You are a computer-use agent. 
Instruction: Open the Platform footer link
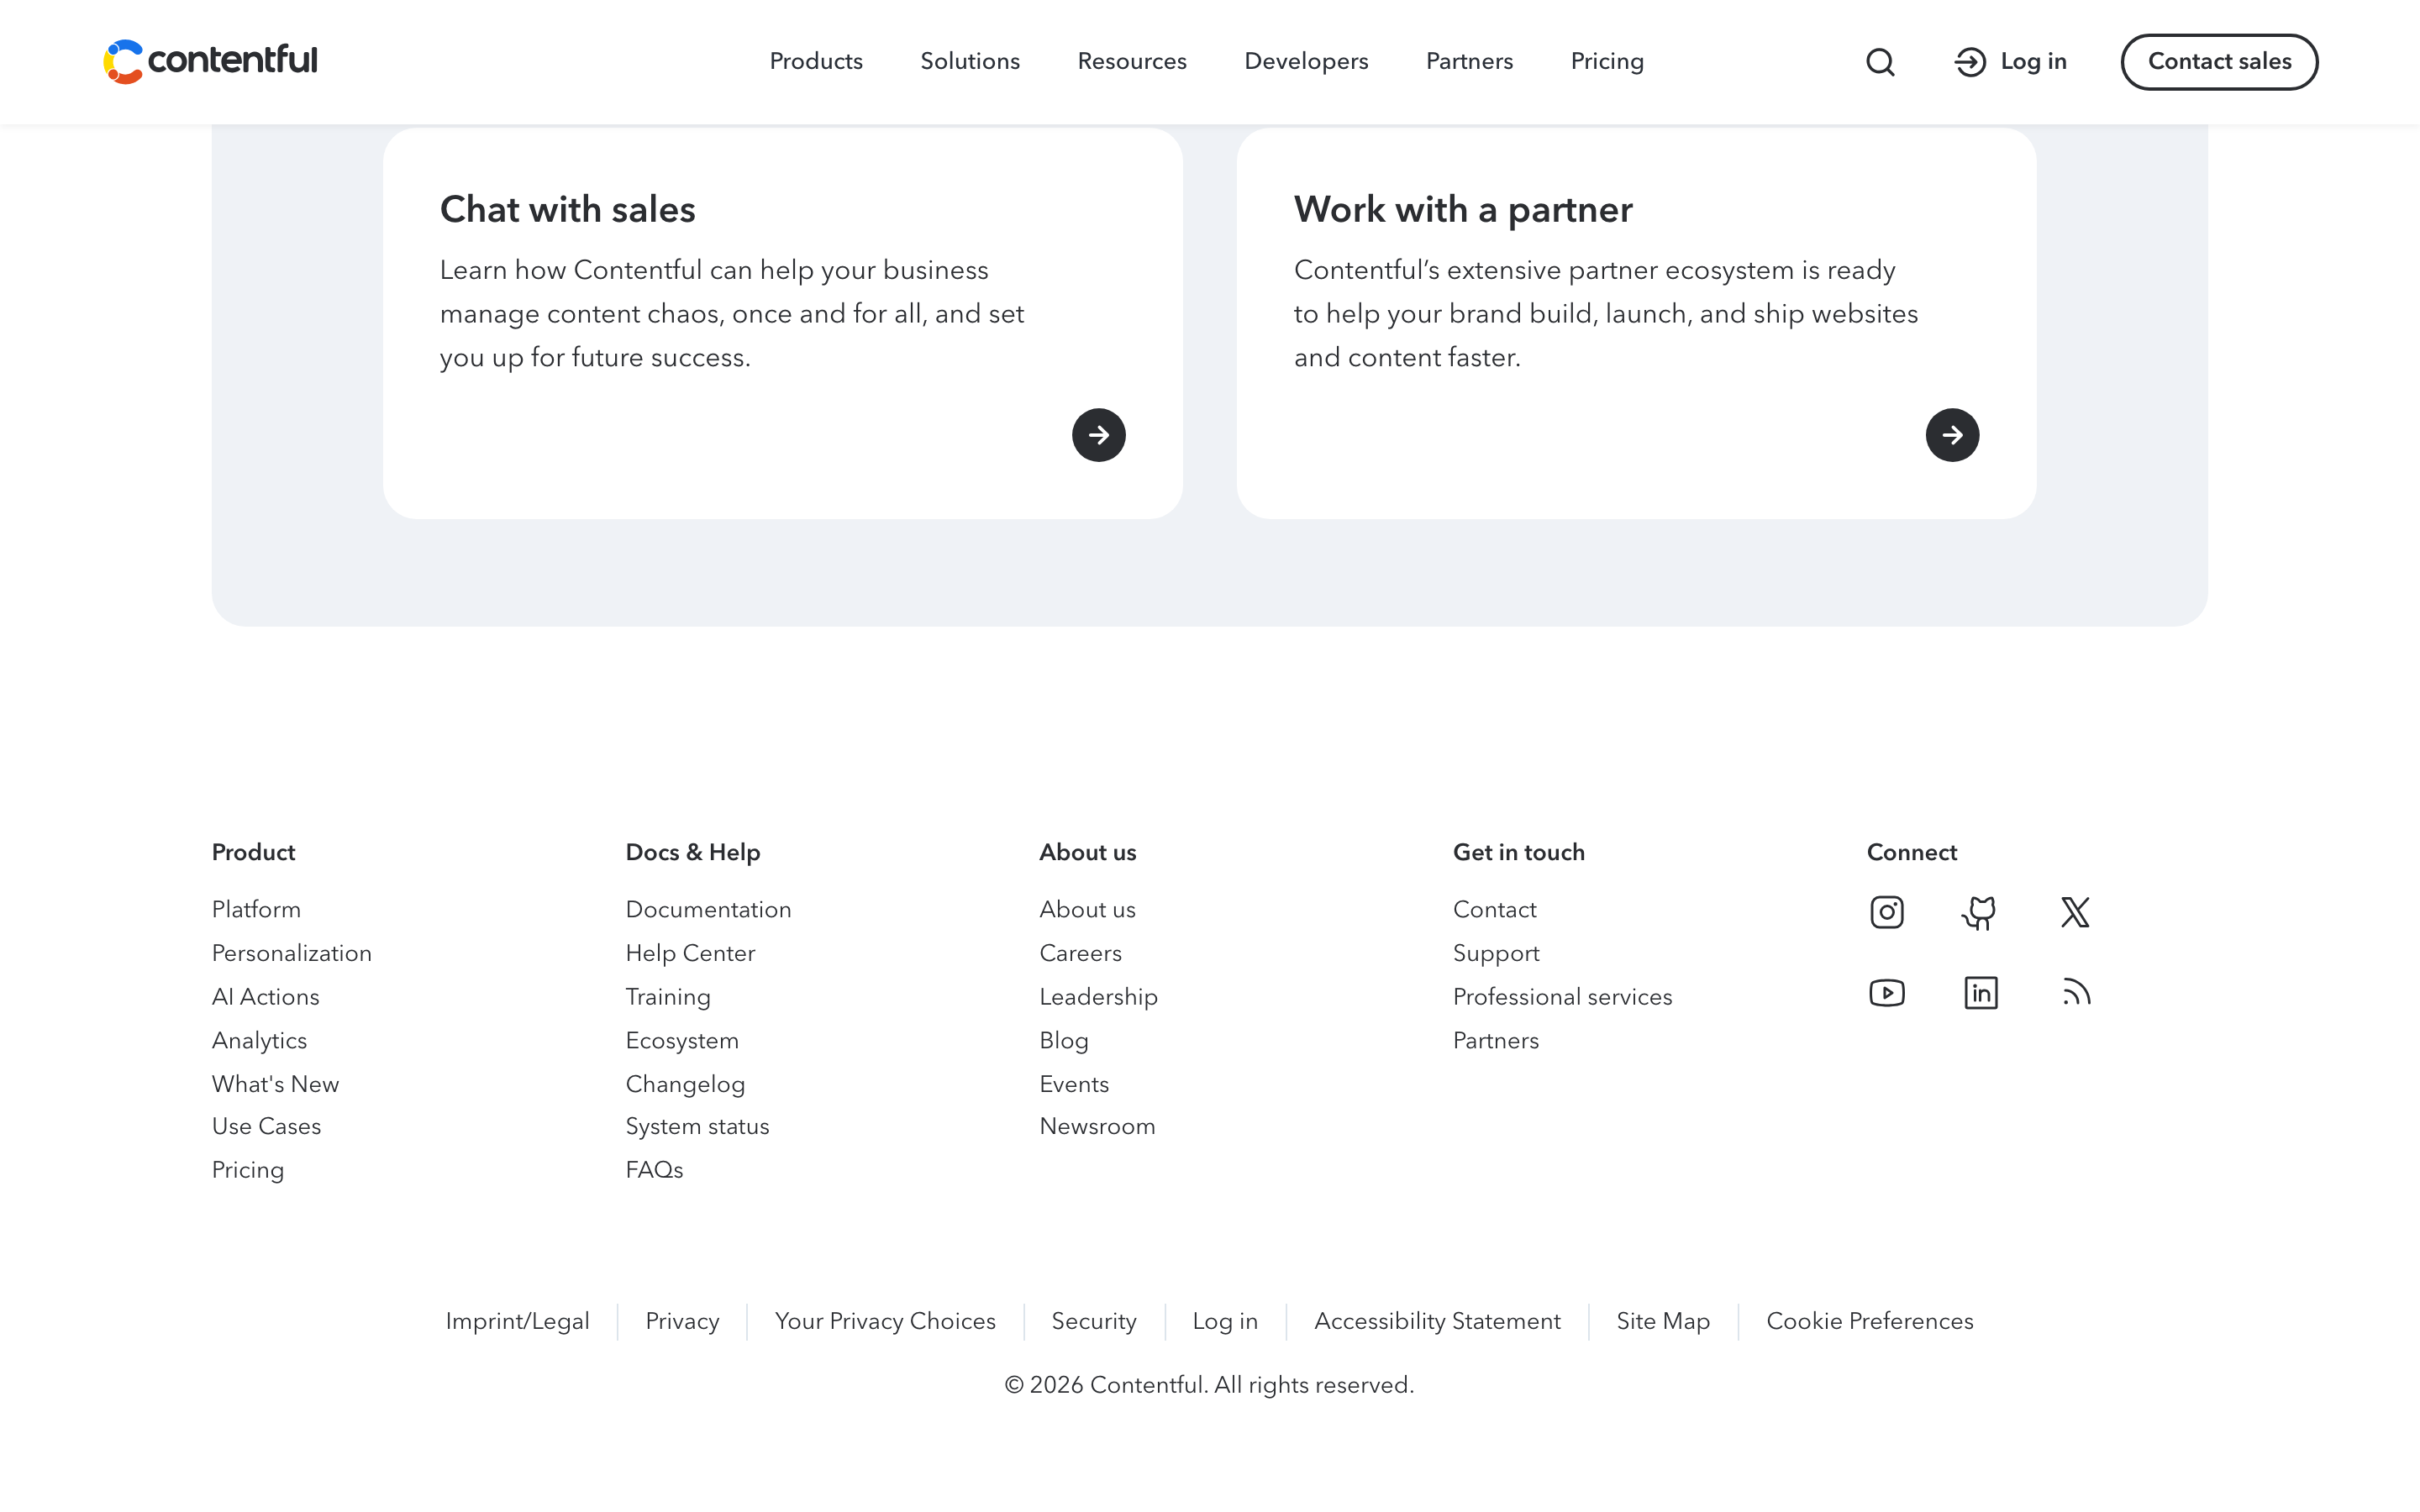(x=256, y=910)
